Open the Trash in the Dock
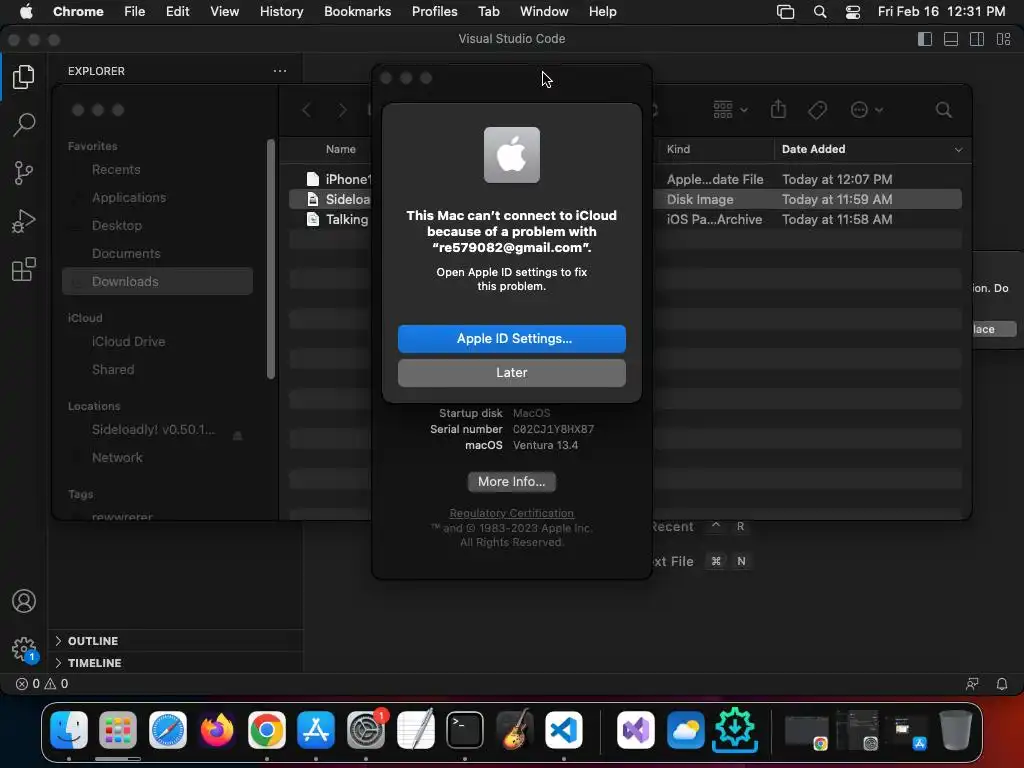Image resolution: width=1024 pixels, height=768 pixels. click(955, 730)
